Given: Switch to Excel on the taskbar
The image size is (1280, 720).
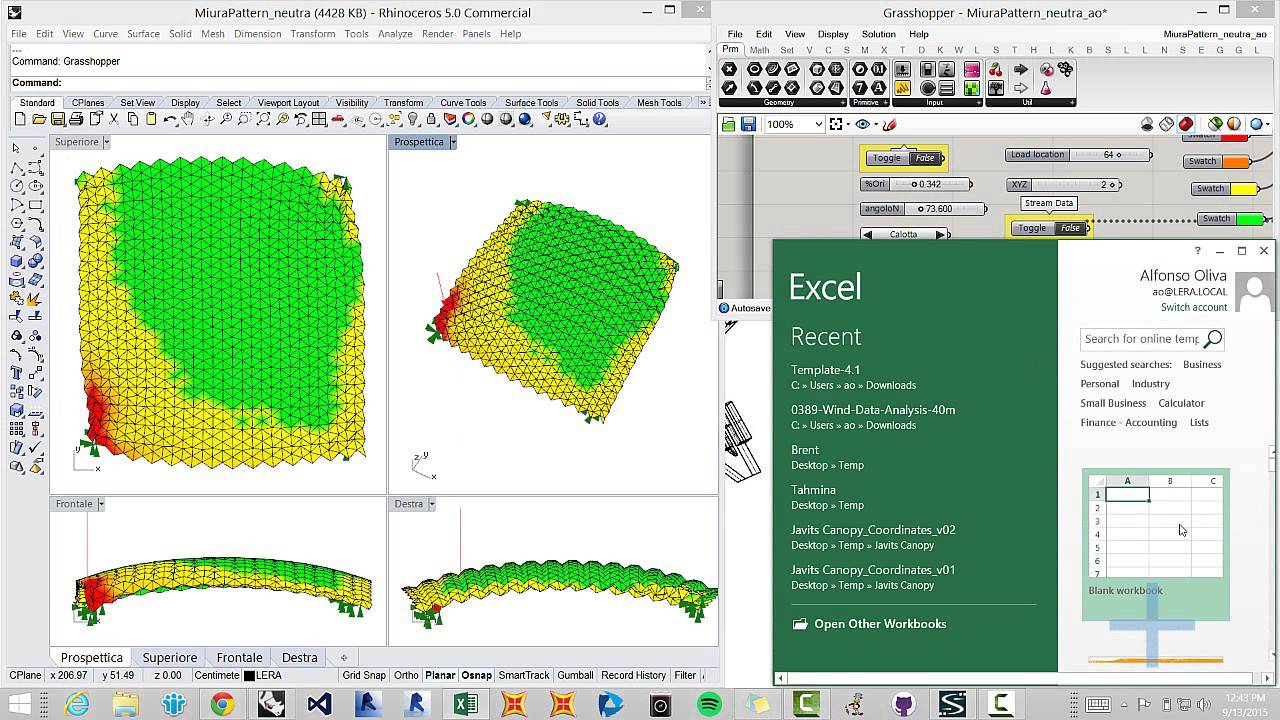Looking at the screenshot, I should tap(465, 704).
